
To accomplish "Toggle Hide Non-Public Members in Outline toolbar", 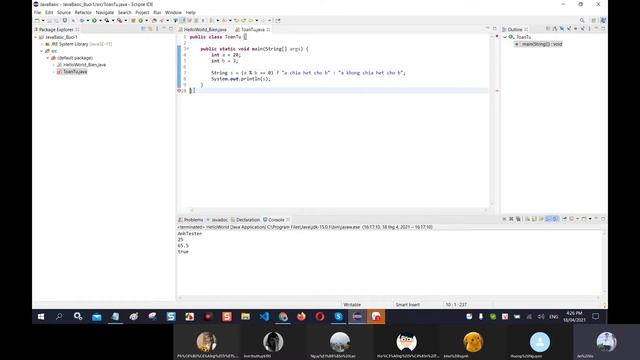I will pos(576,29).
